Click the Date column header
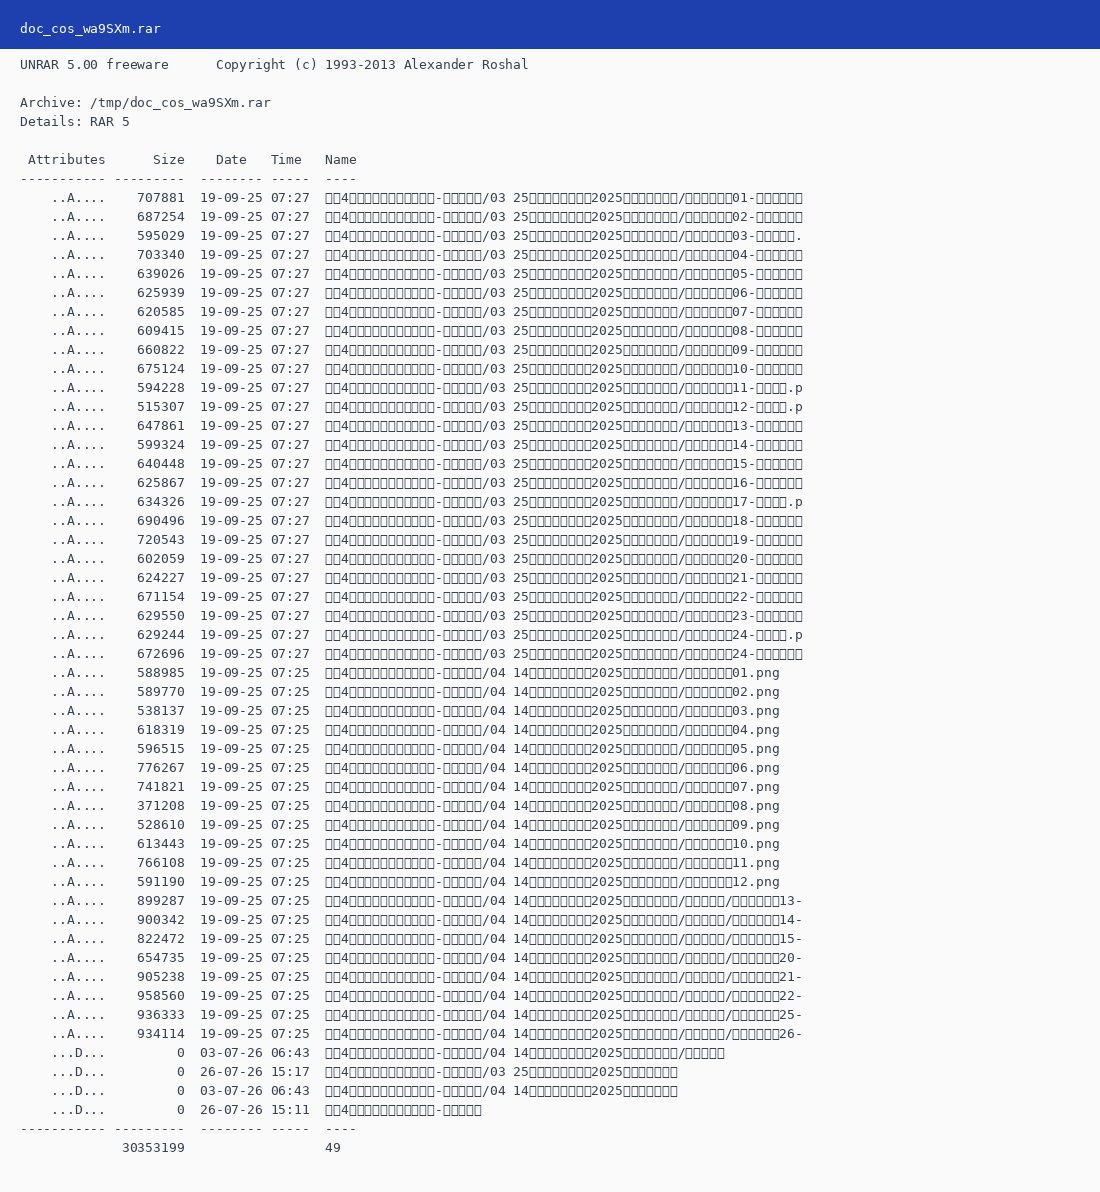Image resolution: width=1100 pixels, height=1192 pixels. [231, 160]
